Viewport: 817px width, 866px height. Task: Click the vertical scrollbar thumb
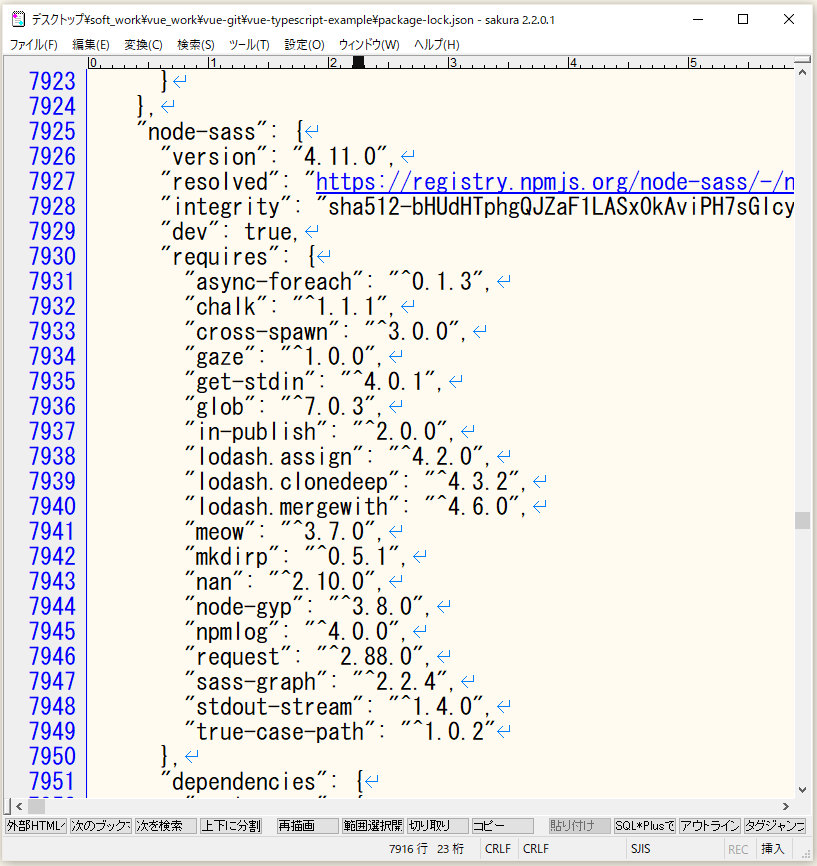(x=803, y=520)
